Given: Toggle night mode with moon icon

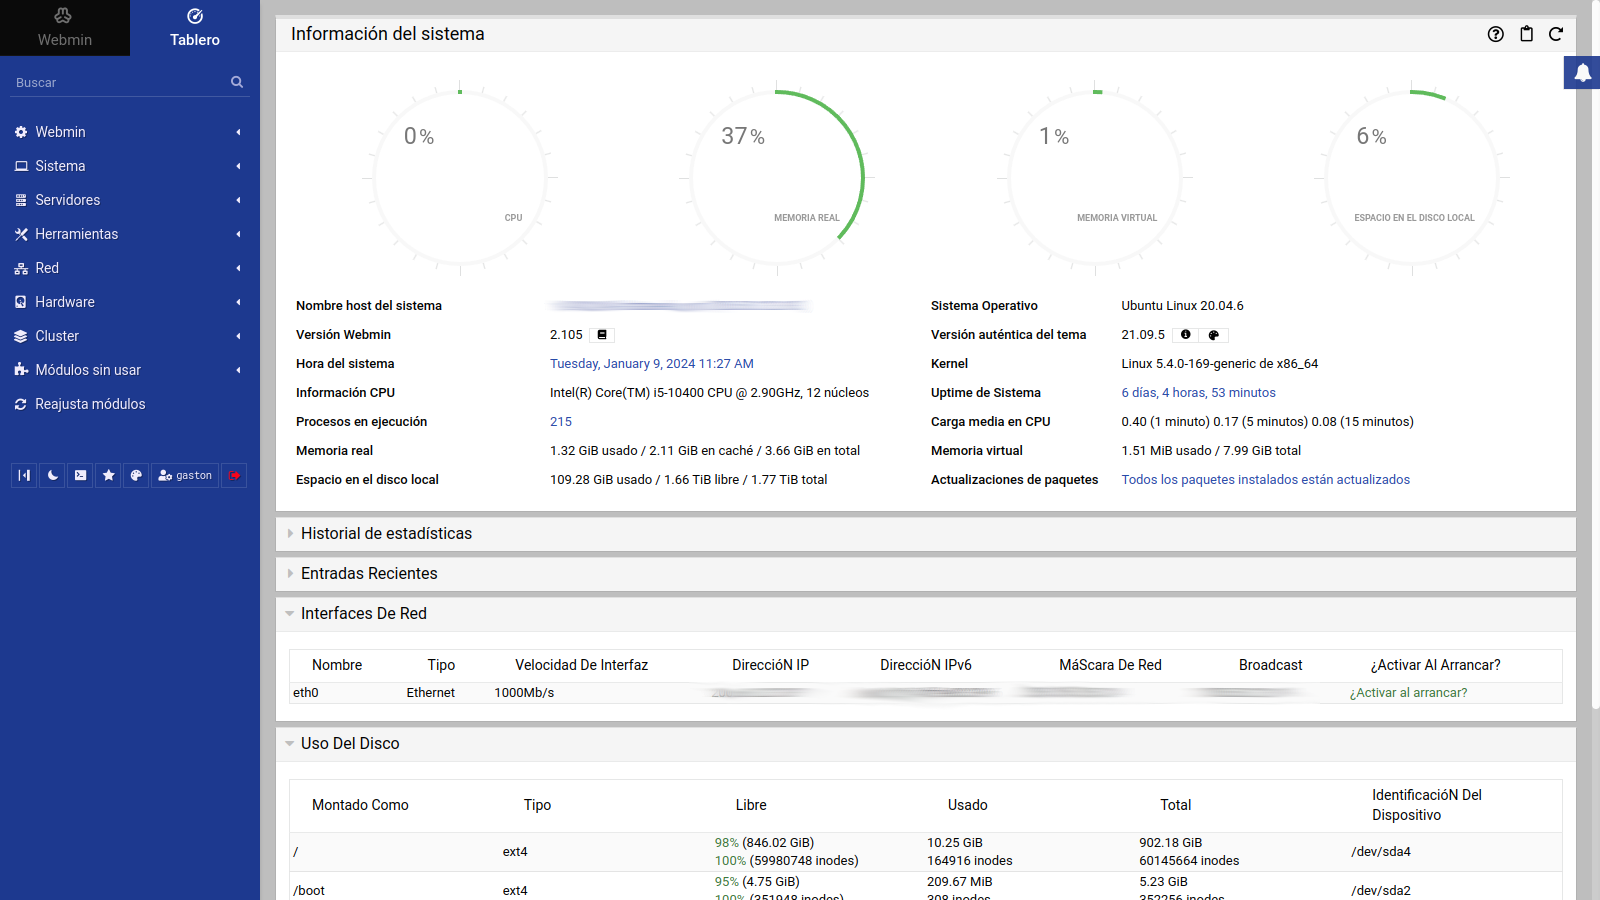Looking at the screenshot, I should pyautogui.click(x=52, y=475).
